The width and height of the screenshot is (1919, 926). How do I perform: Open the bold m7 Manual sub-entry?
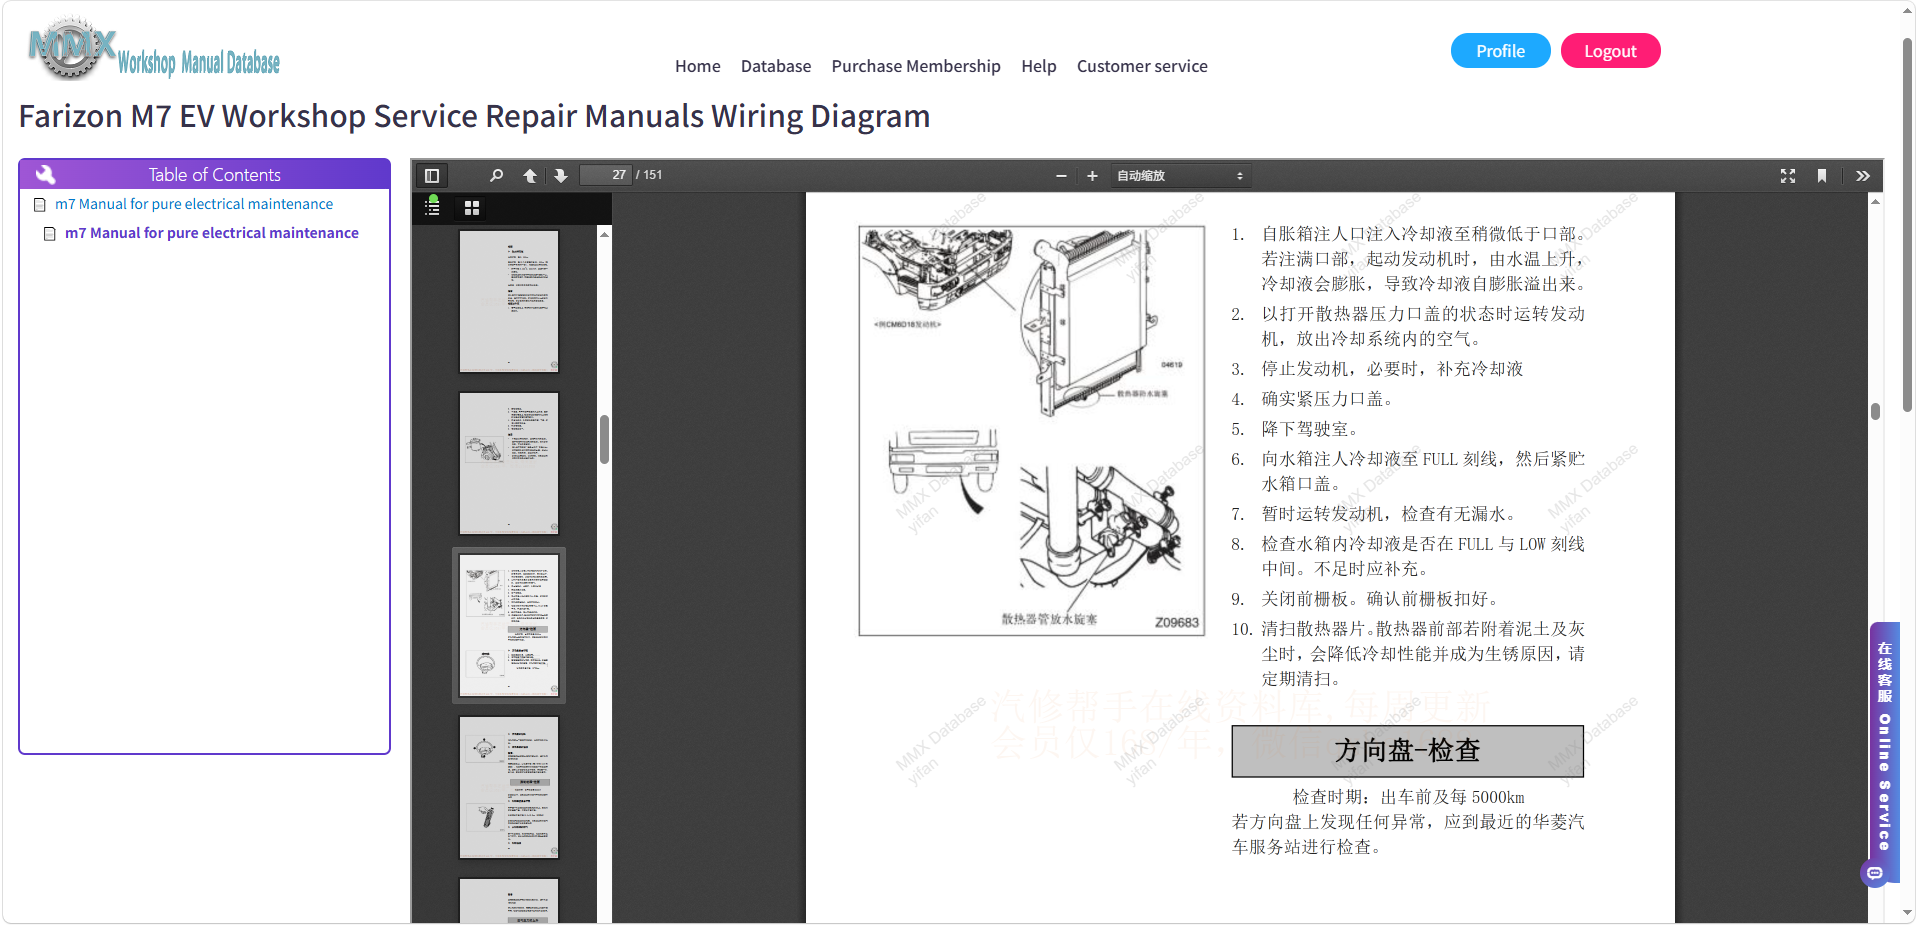tap(212, 233)
